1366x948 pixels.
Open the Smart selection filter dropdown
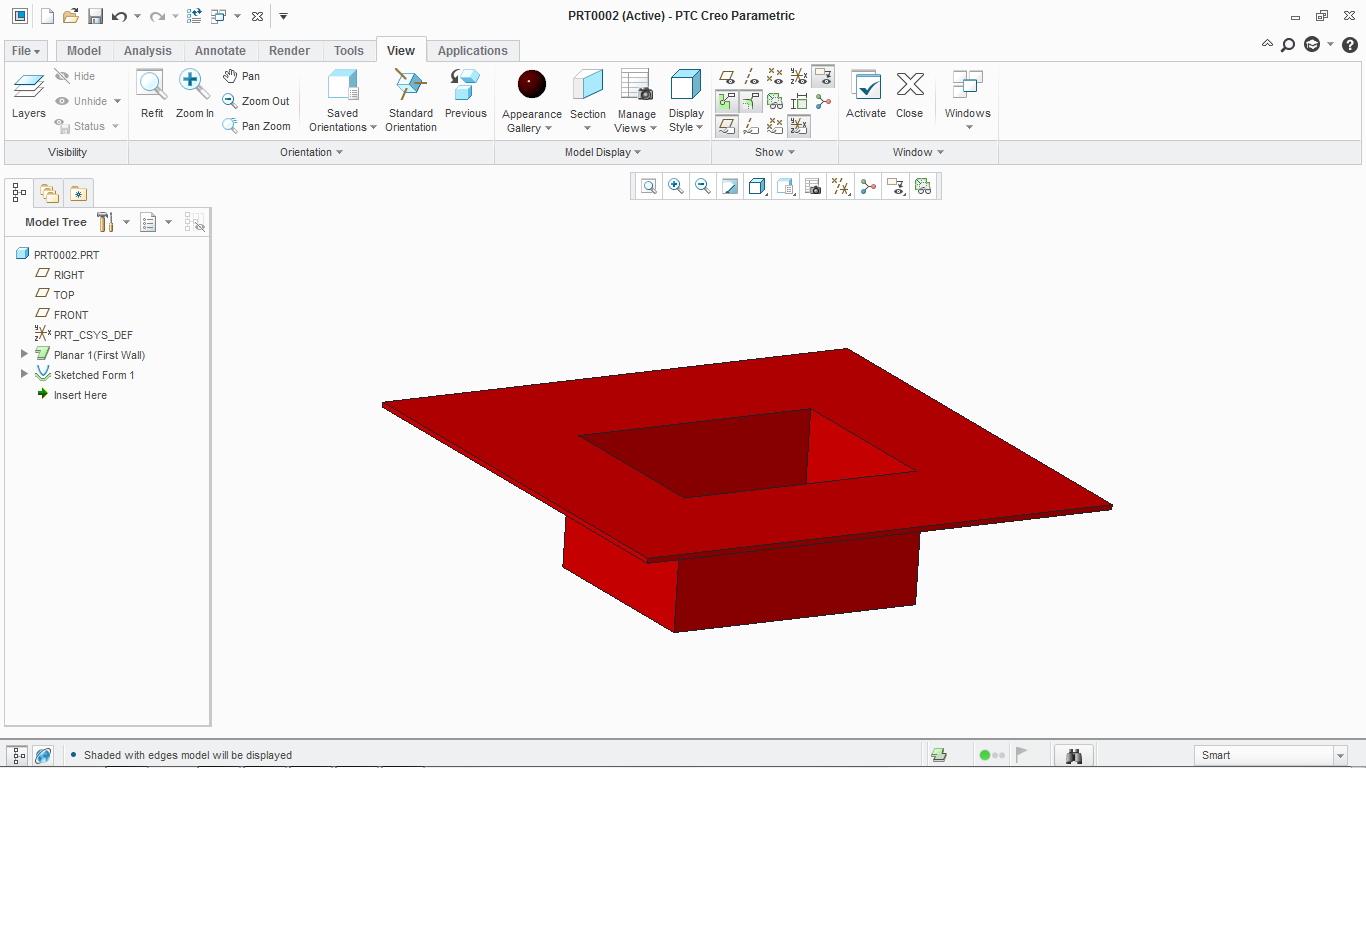coord(1340,756)
